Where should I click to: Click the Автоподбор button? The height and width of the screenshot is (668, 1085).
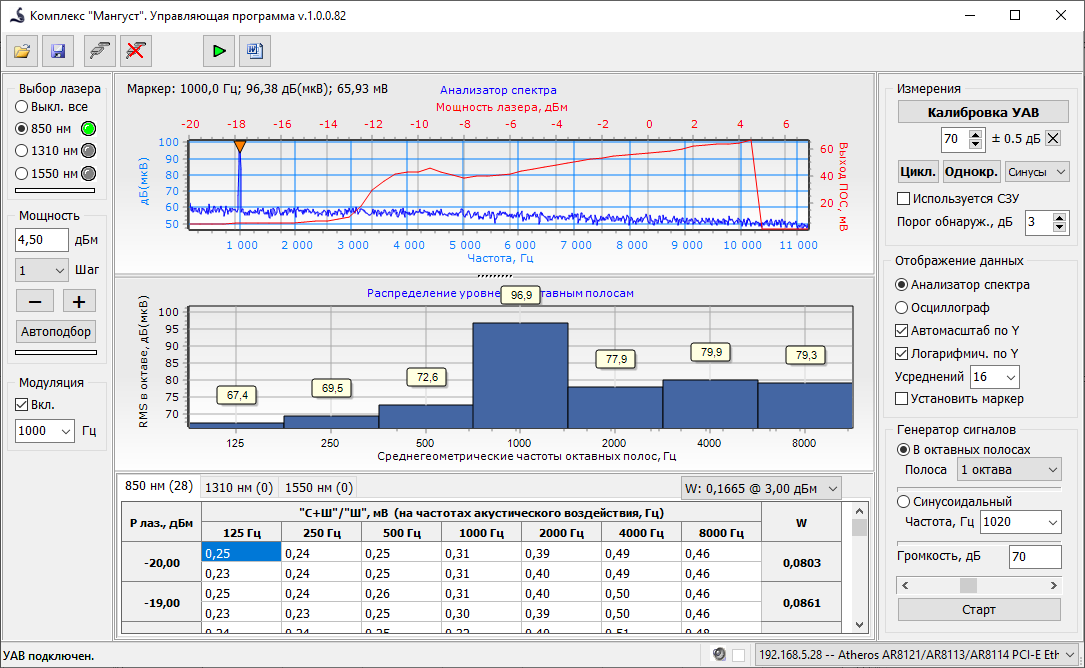point(57,332)
